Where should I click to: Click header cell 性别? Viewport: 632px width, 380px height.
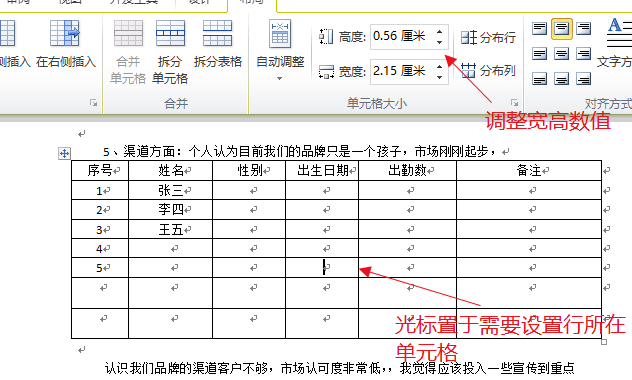click(x=249, y=170)
